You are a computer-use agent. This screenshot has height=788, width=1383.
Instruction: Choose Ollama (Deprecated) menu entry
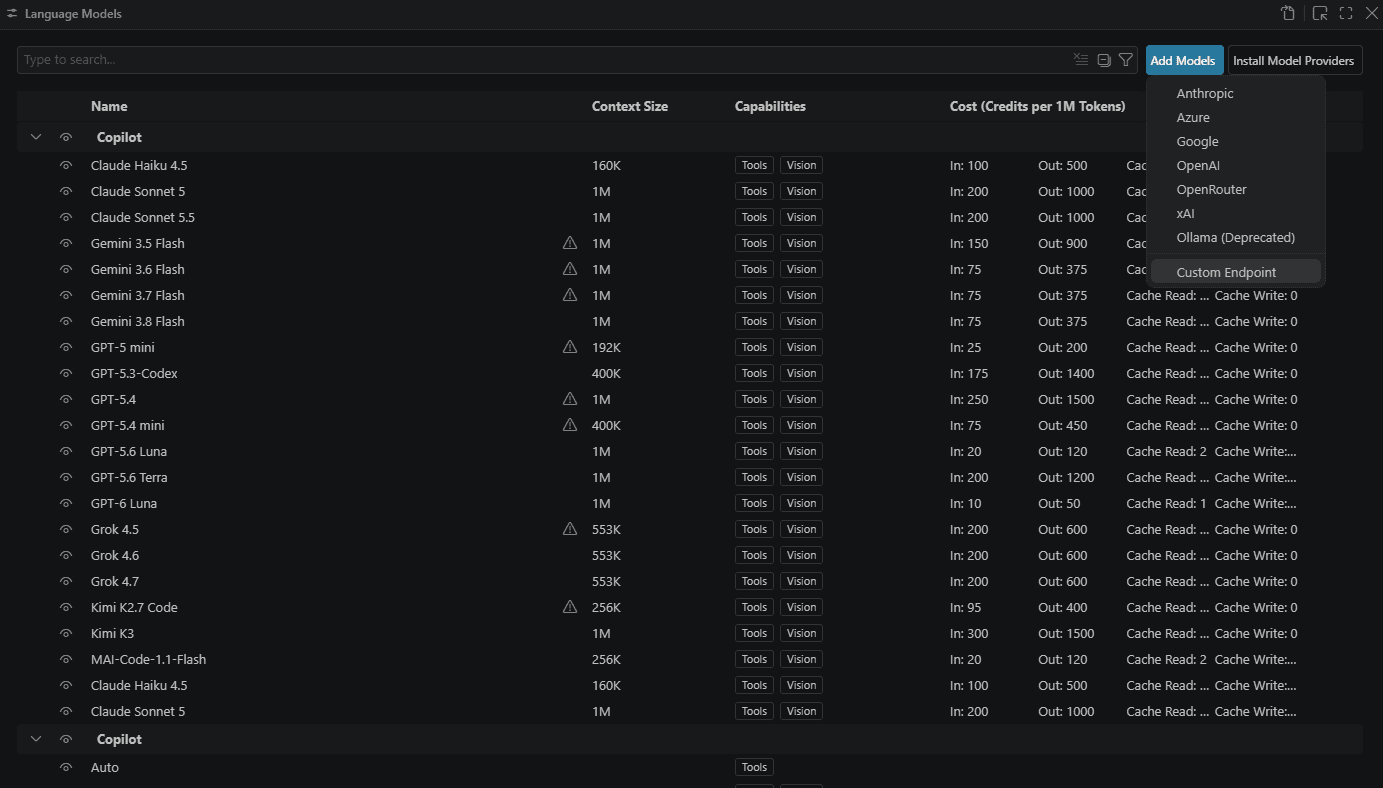1236,237
